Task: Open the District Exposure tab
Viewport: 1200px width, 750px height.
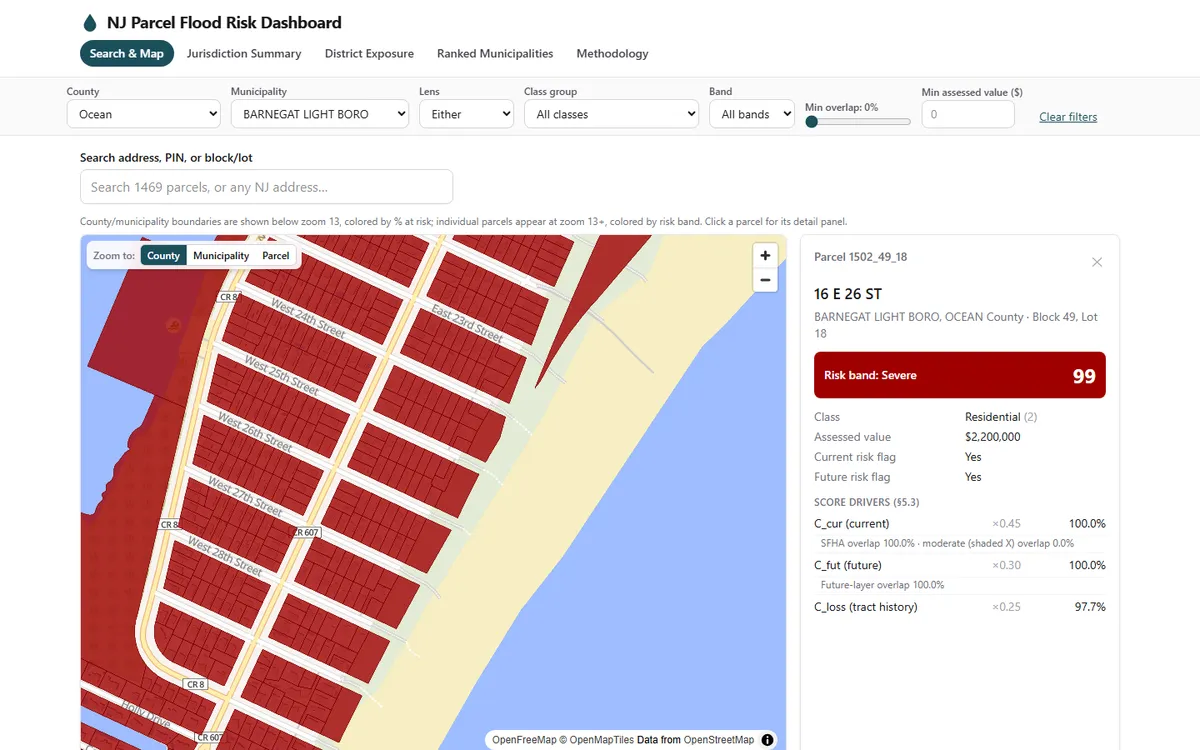Action: pos(369,54)
